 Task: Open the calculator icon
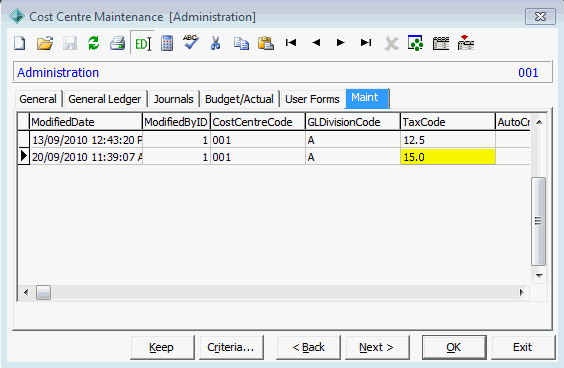click(x=167, y=43)
